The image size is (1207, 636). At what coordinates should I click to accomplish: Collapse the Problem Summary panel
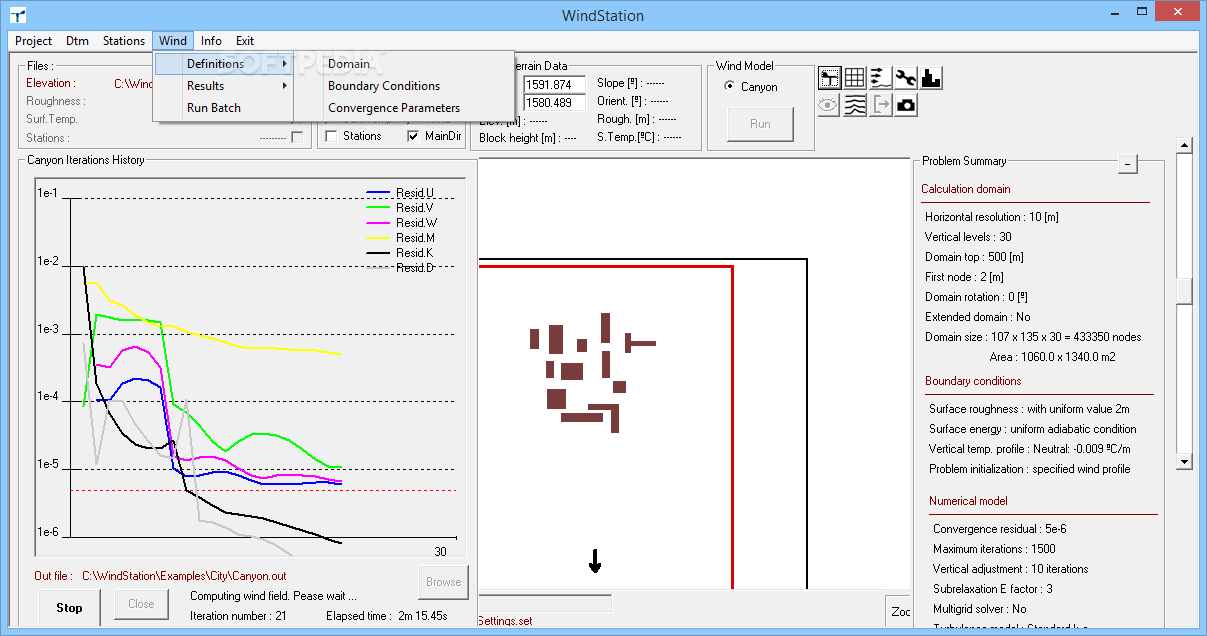point(1128,164)
